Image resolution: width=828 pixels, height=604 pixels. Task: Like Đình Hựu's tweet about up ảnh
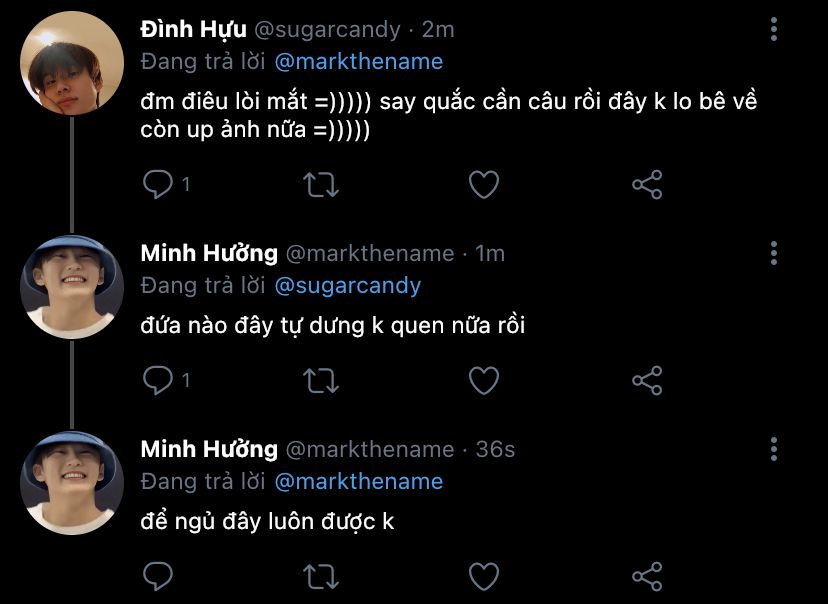(484, 184)
